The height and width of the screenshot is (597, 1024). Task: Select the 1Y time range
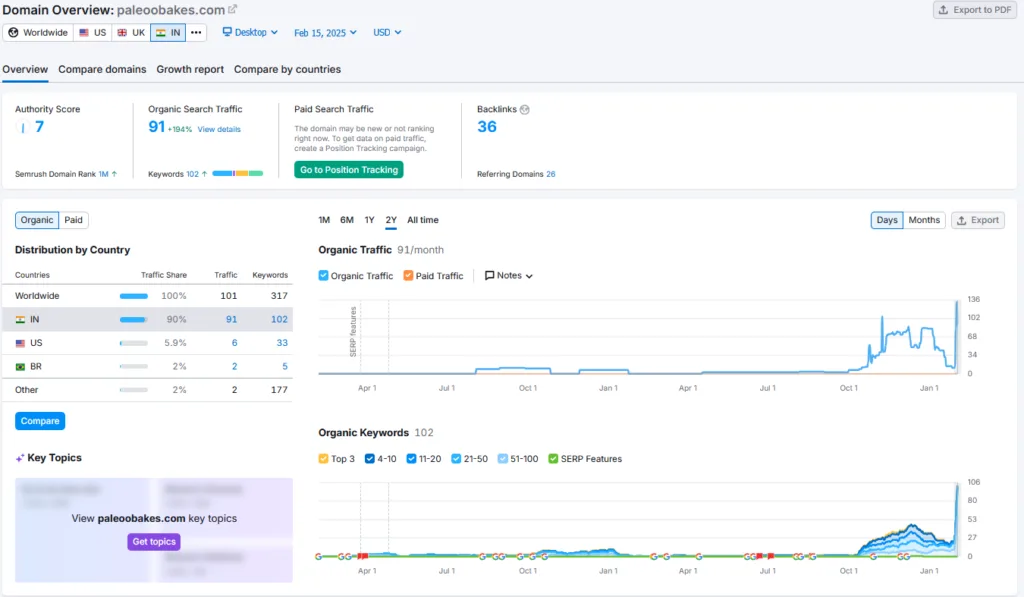(370, 220)
